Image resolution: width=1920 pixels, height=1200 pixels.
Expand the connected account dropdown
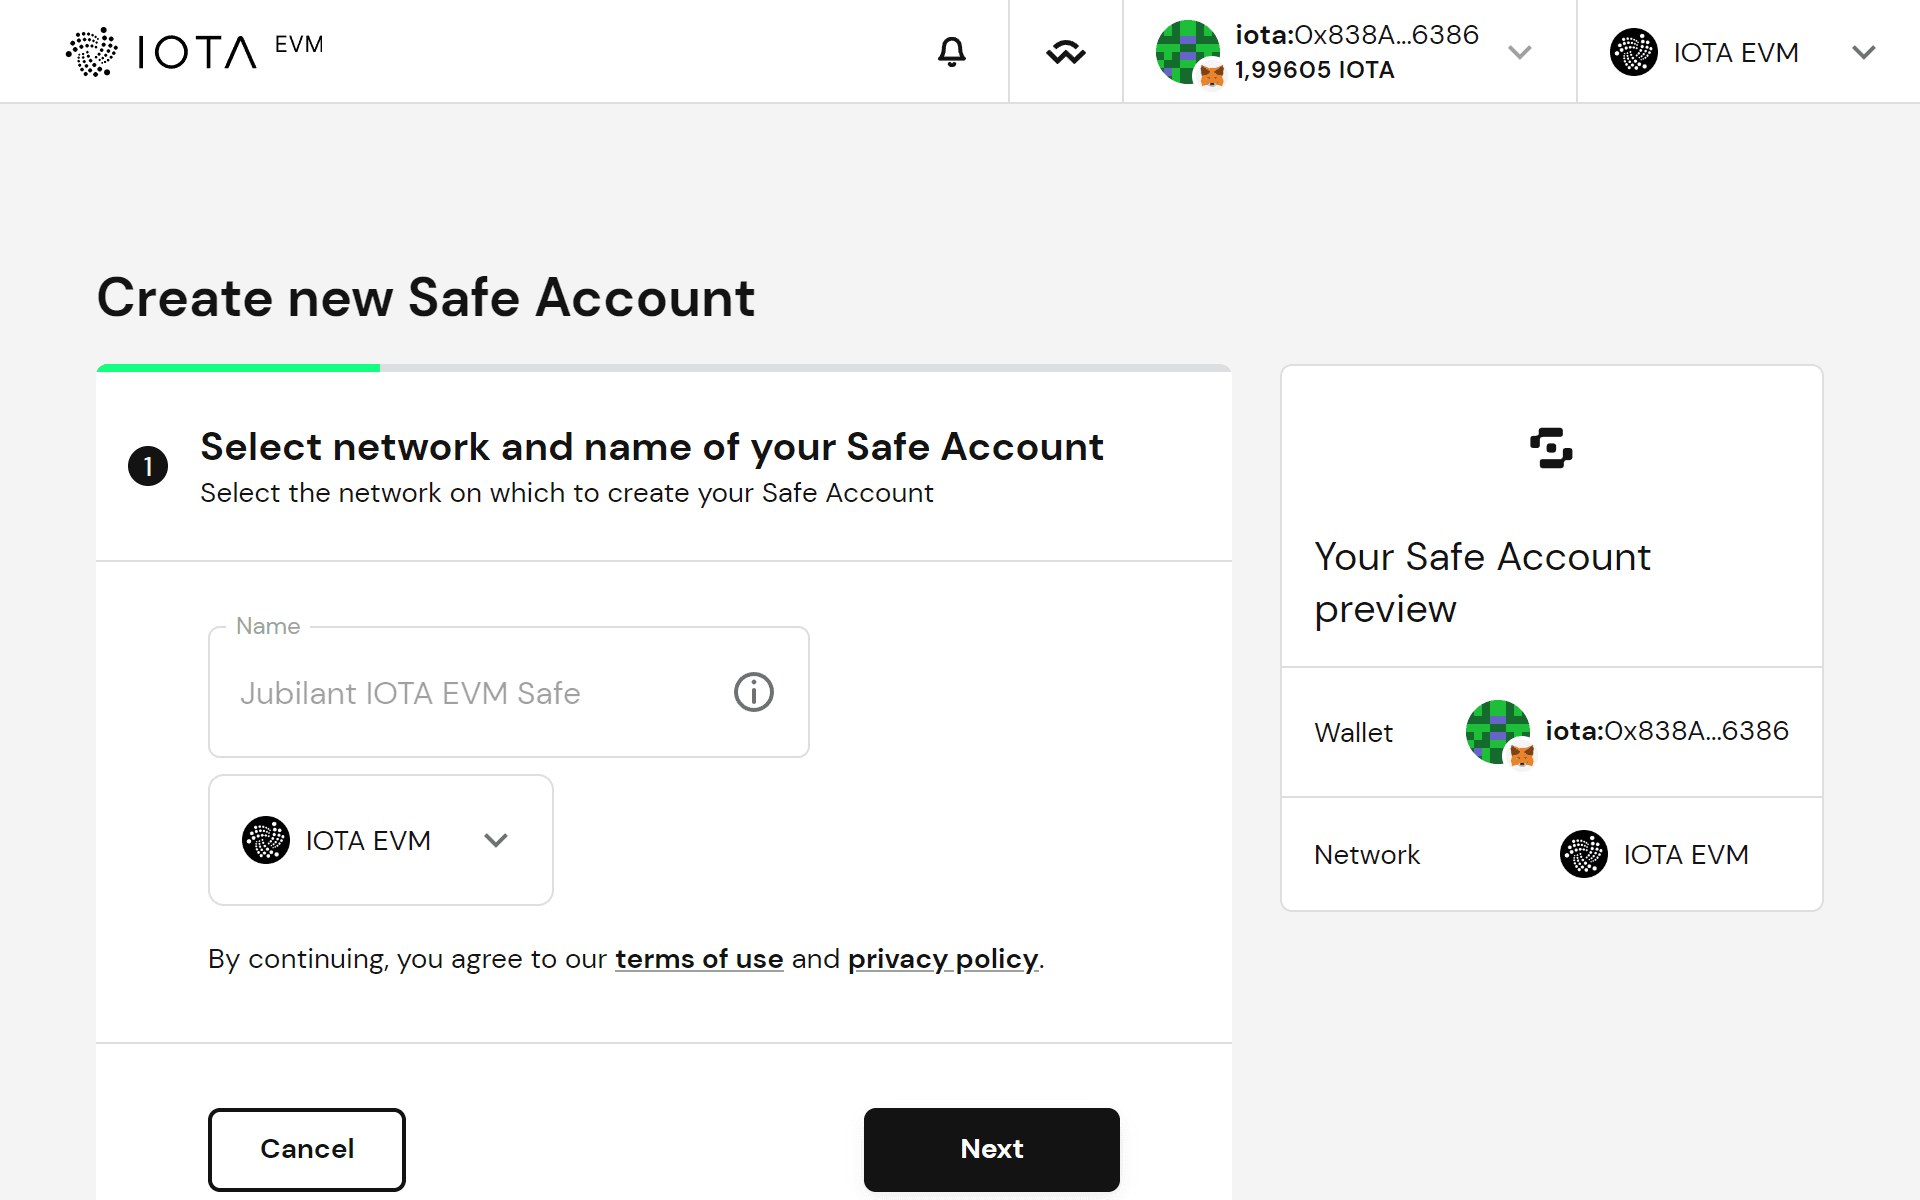pos(1519,51)
